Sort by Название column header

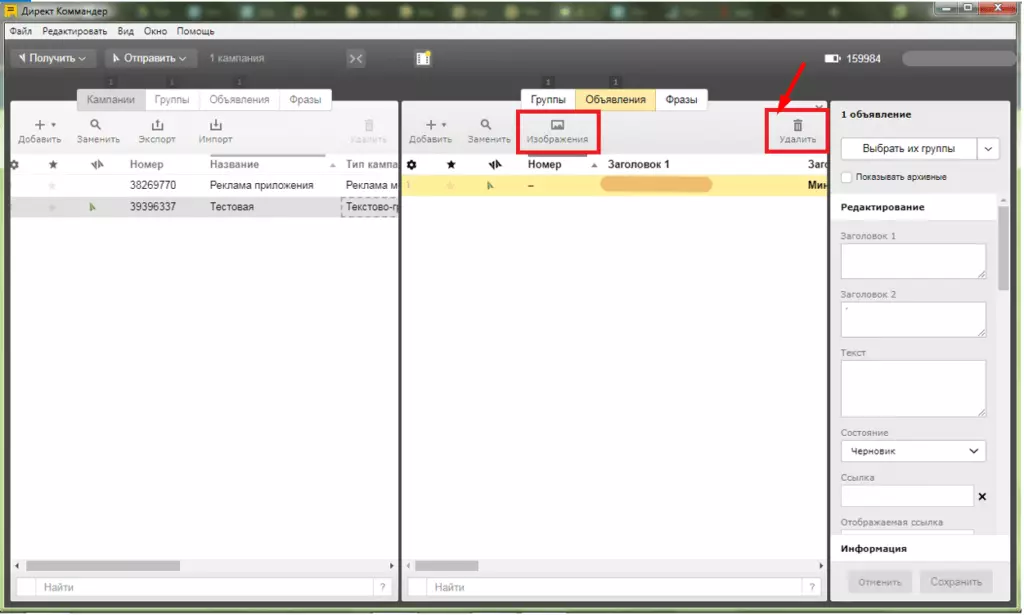pyautogui.click(x=234, y=165)
